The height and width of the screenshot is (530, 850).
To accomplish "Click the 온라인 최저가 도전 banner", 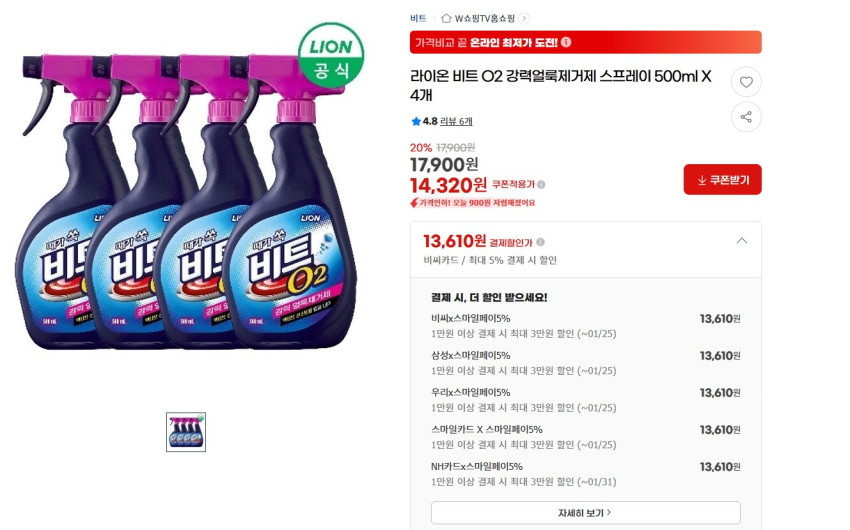I will [x=585, y=42].
